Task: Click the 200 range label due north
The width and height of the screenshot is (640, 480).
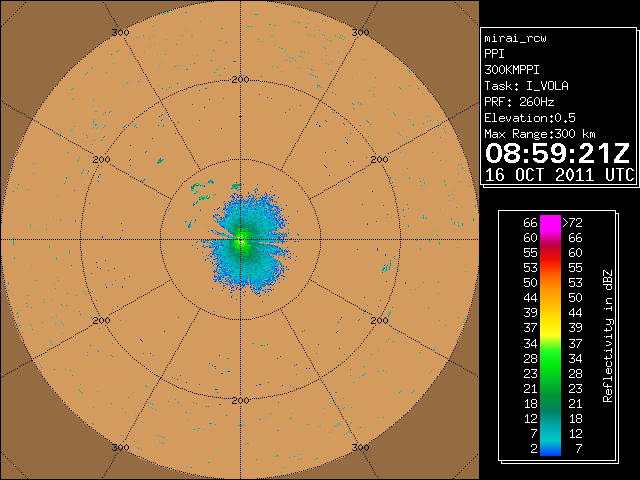Action: pyautogui.click(x=240, y=80)
